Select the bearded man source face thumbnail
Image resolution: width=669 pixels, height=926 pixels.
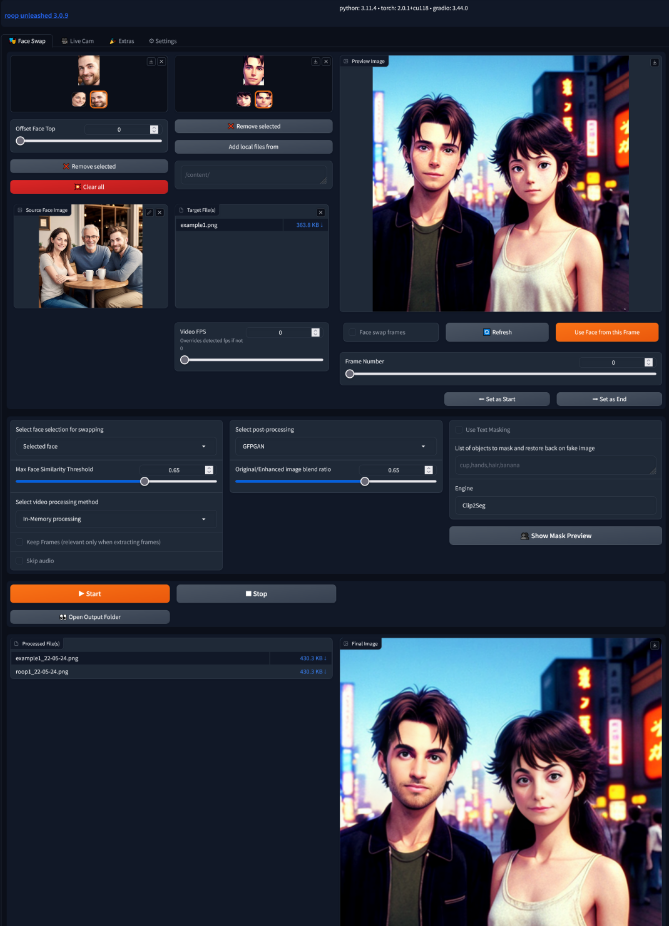tap(99, 99)
